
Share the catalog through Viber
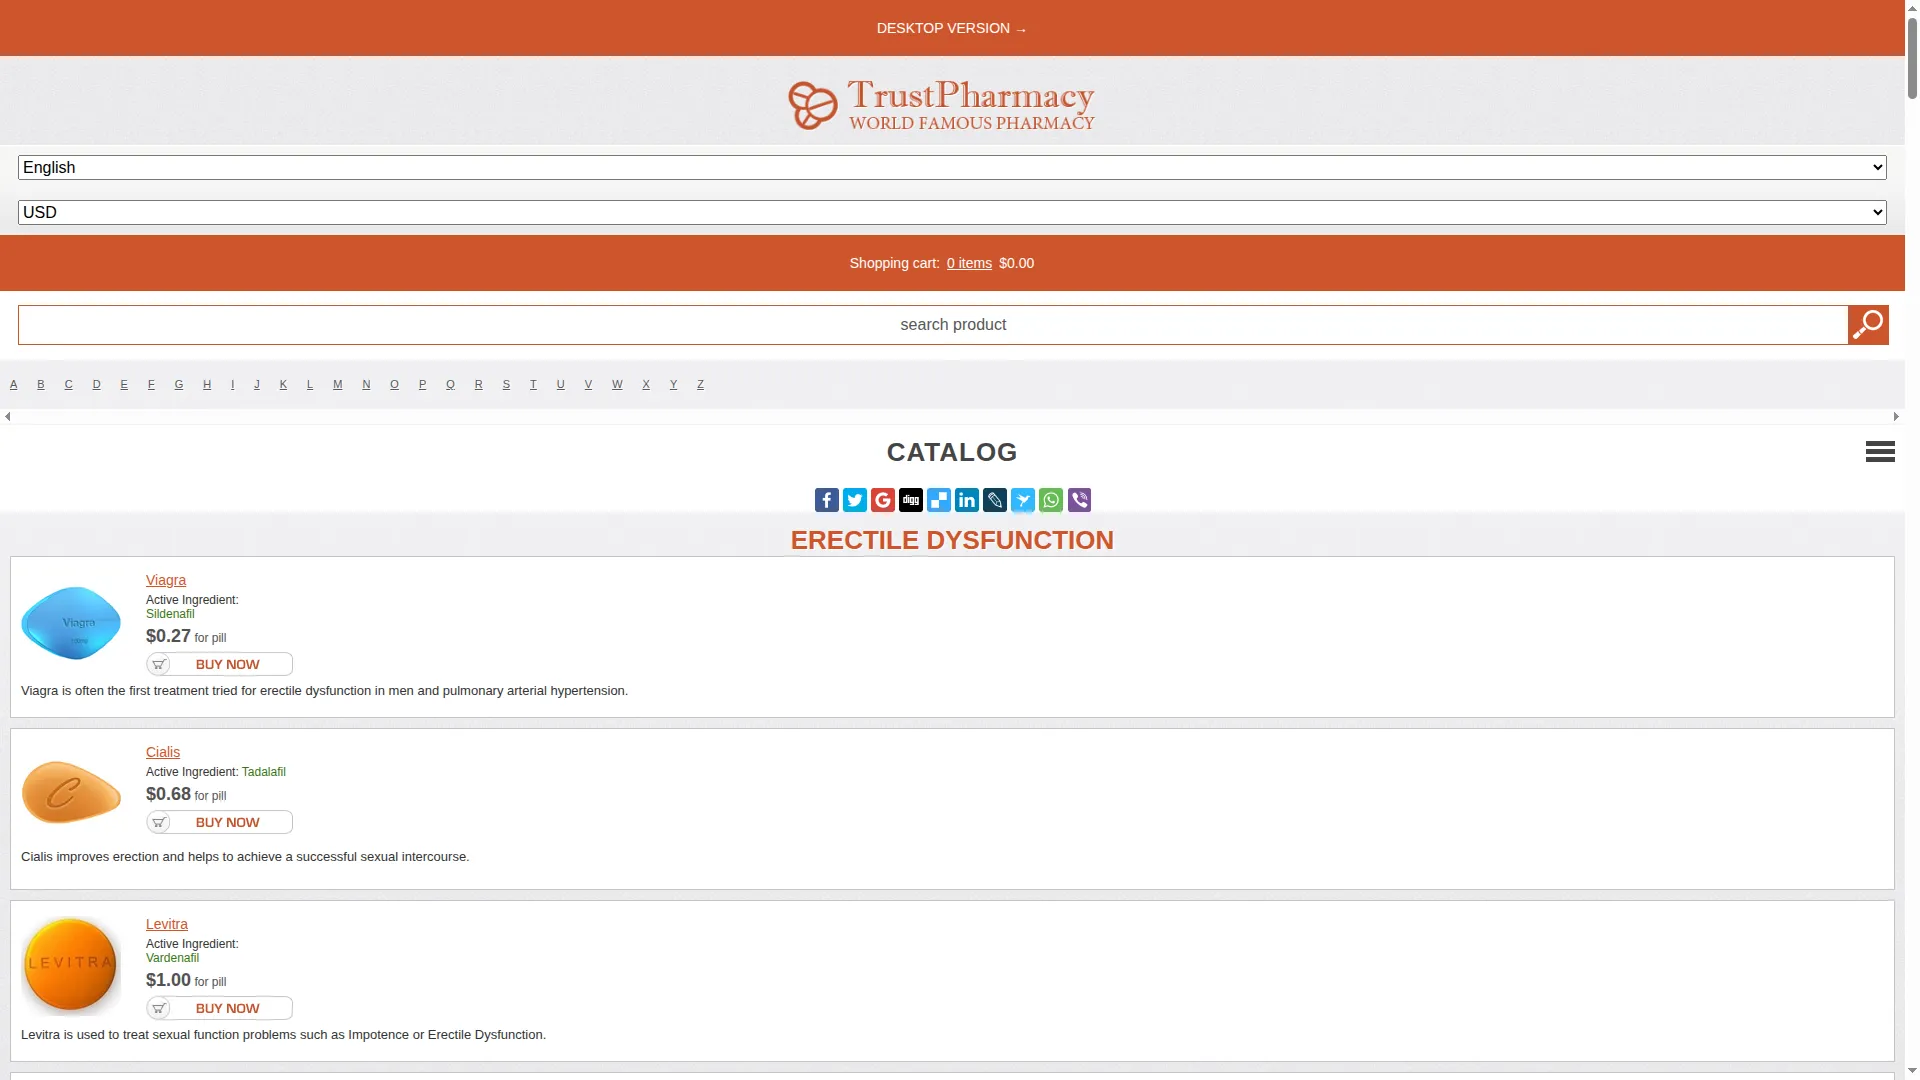pos(1079,500)
